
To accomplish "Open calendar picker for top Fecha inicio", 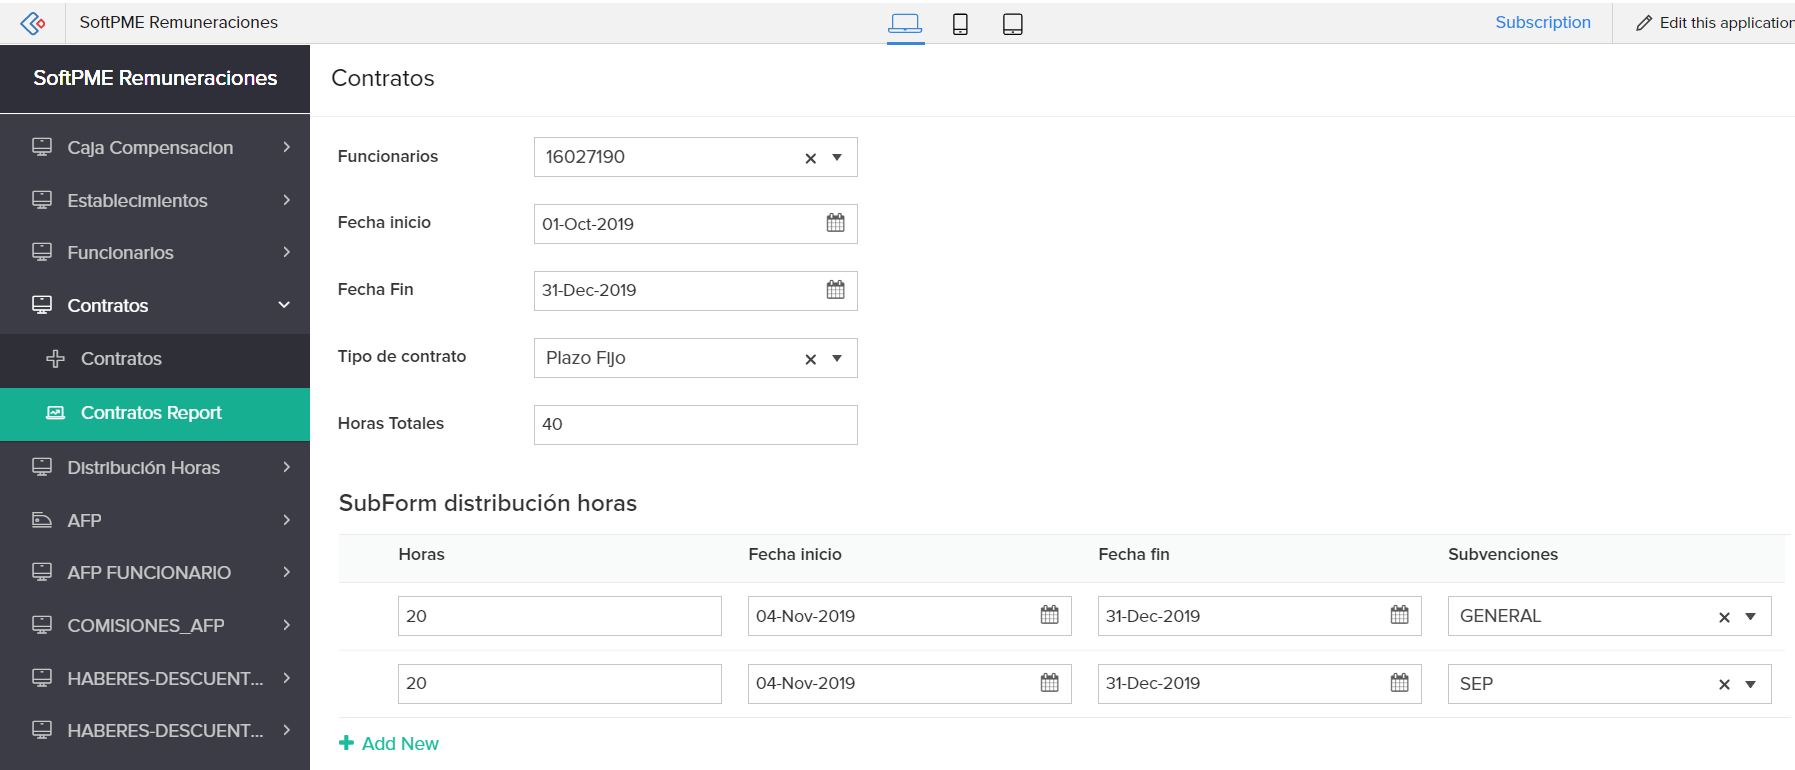I will (x=836, y=223).
